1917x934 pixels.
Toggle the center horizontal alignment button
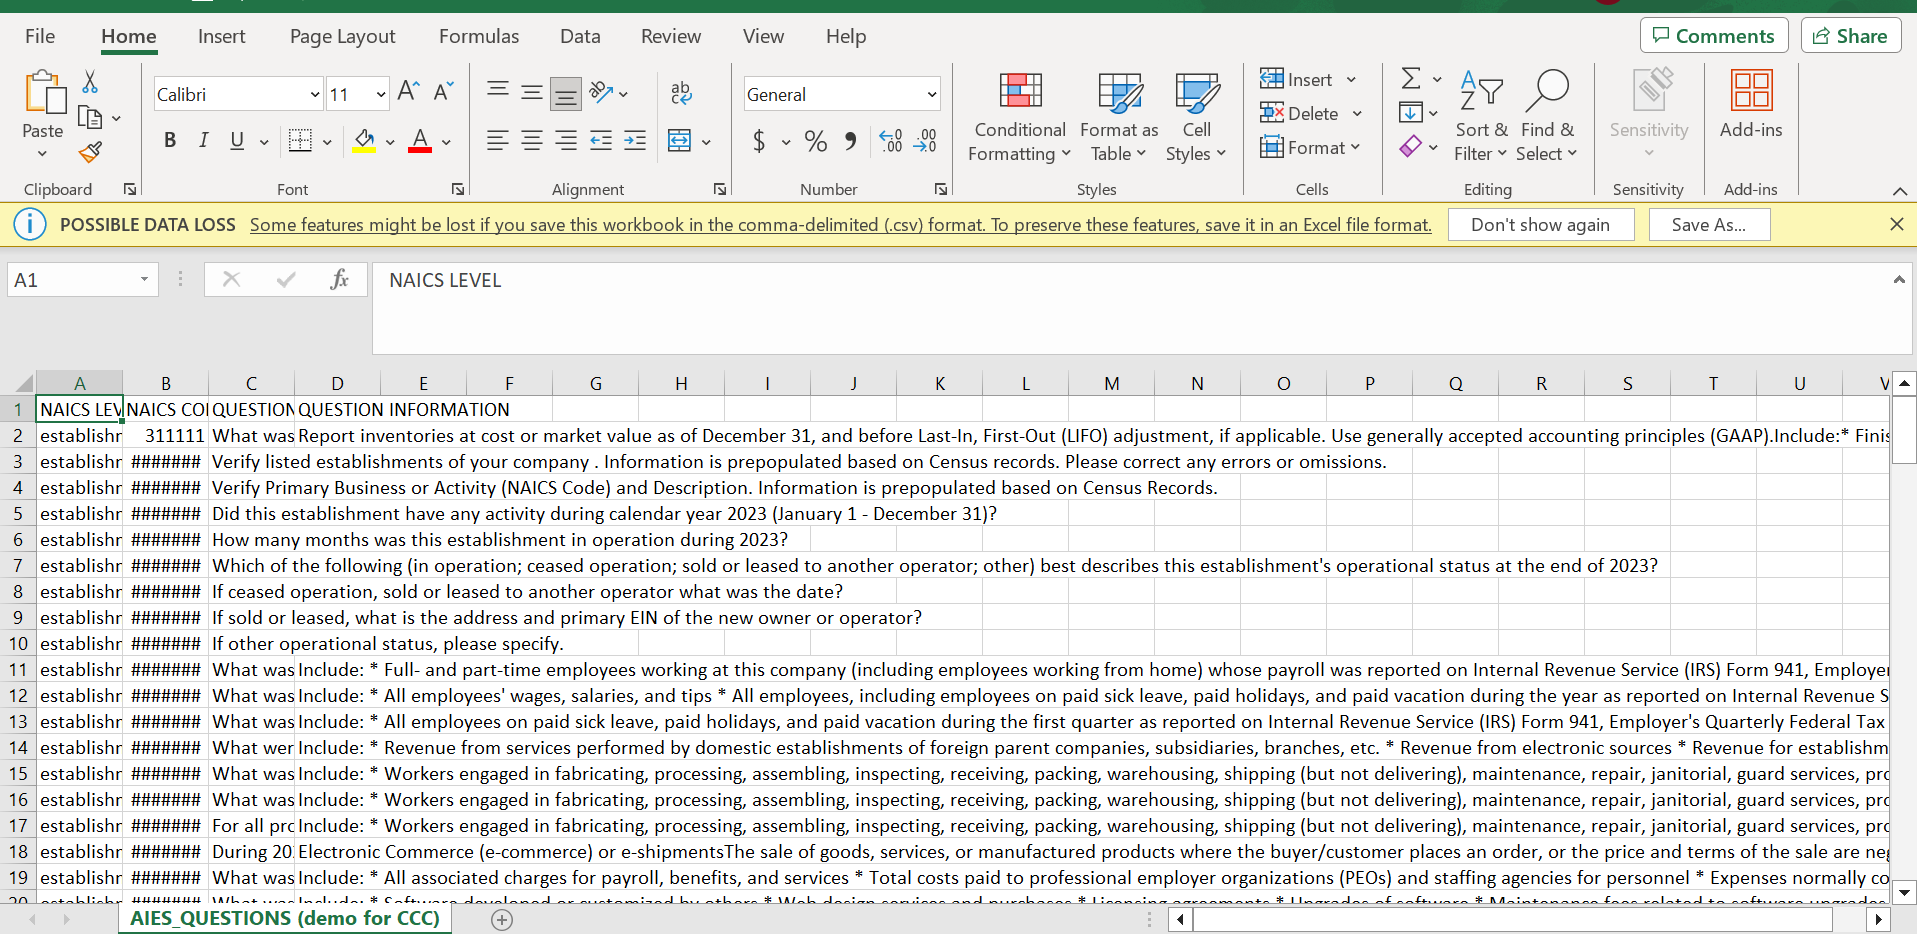pyautogui.click(x=532, y=141)
